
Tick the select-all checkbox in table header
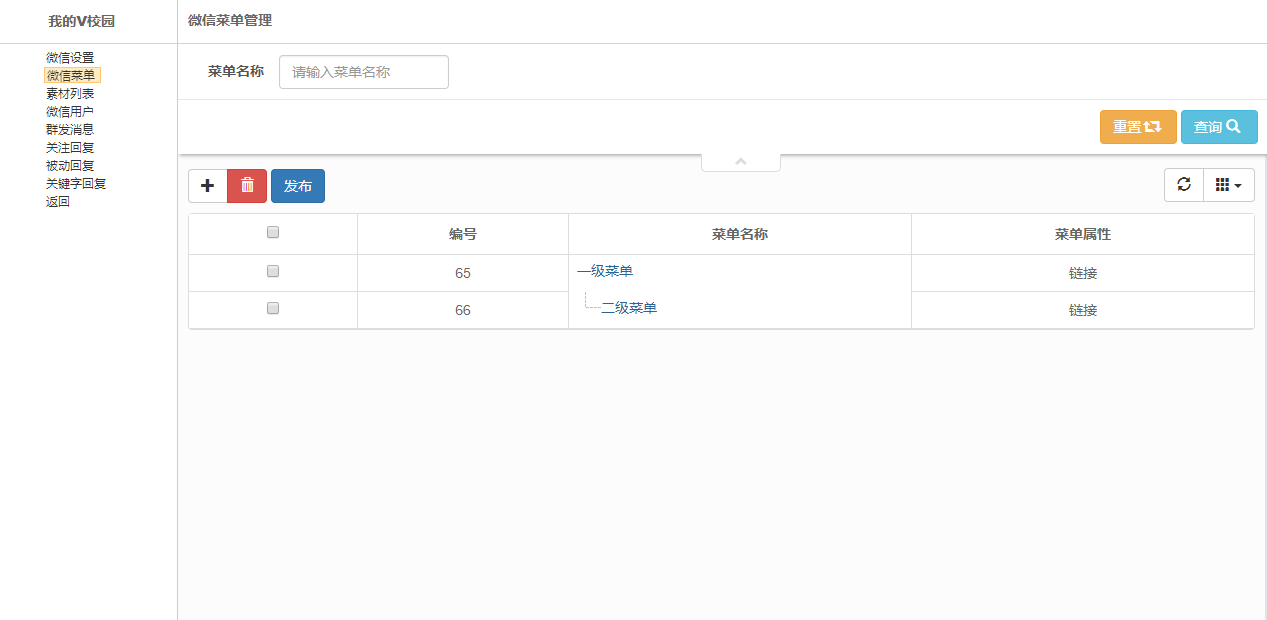273,232
